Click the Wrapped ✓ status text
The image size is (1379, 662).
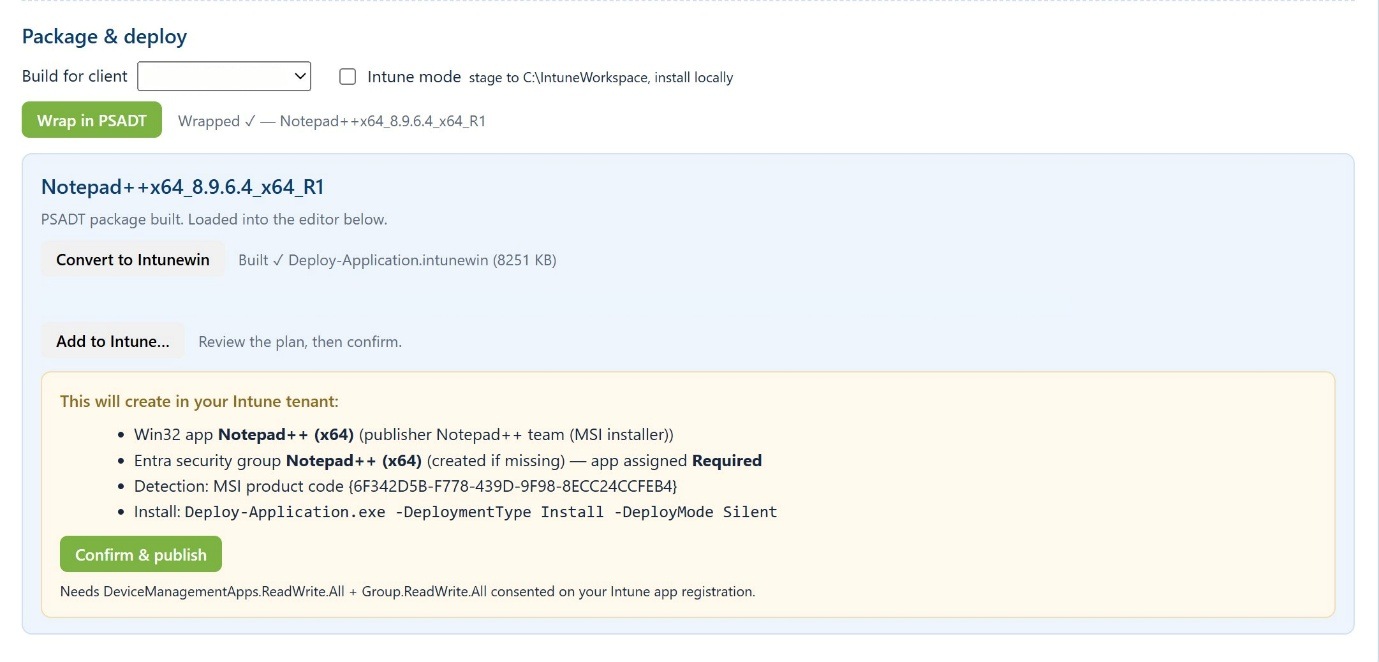click(x=332, y=121)
